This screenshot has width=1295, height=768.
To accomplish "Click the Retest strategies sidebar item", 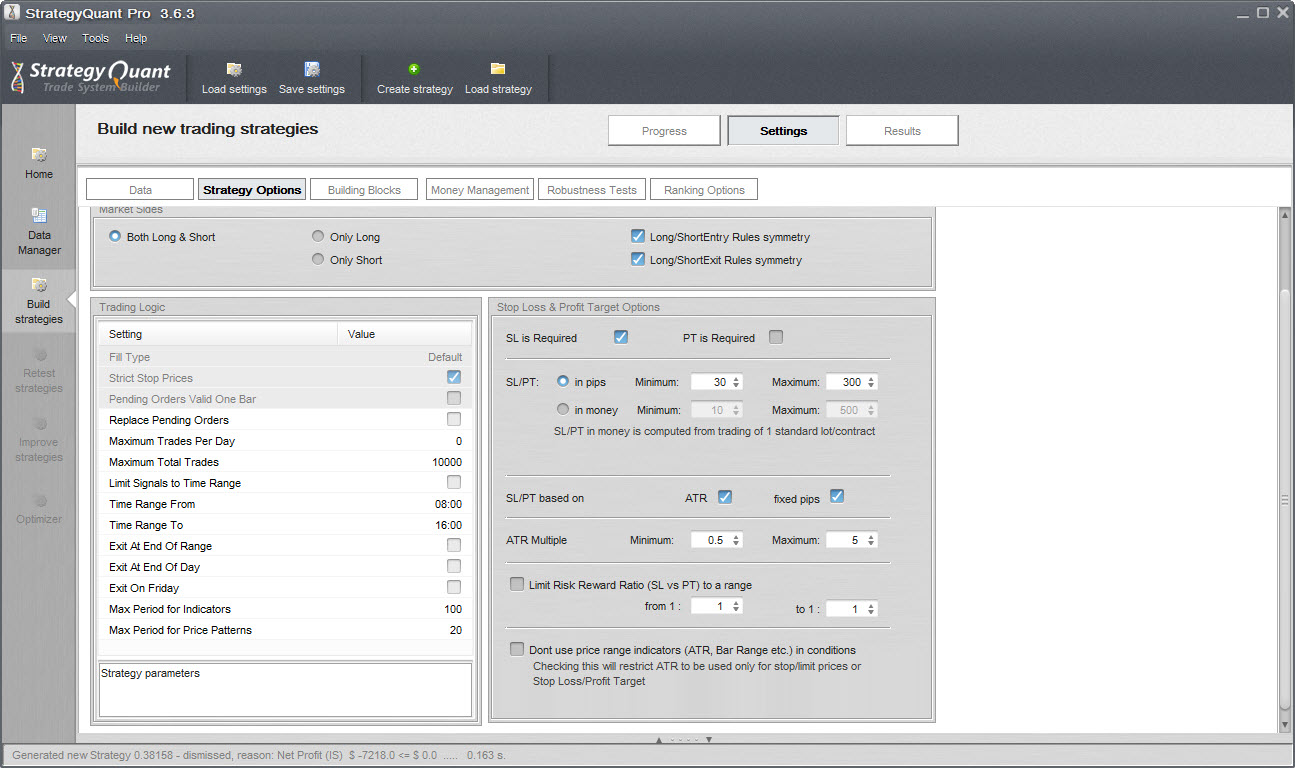I will (39, 369).
